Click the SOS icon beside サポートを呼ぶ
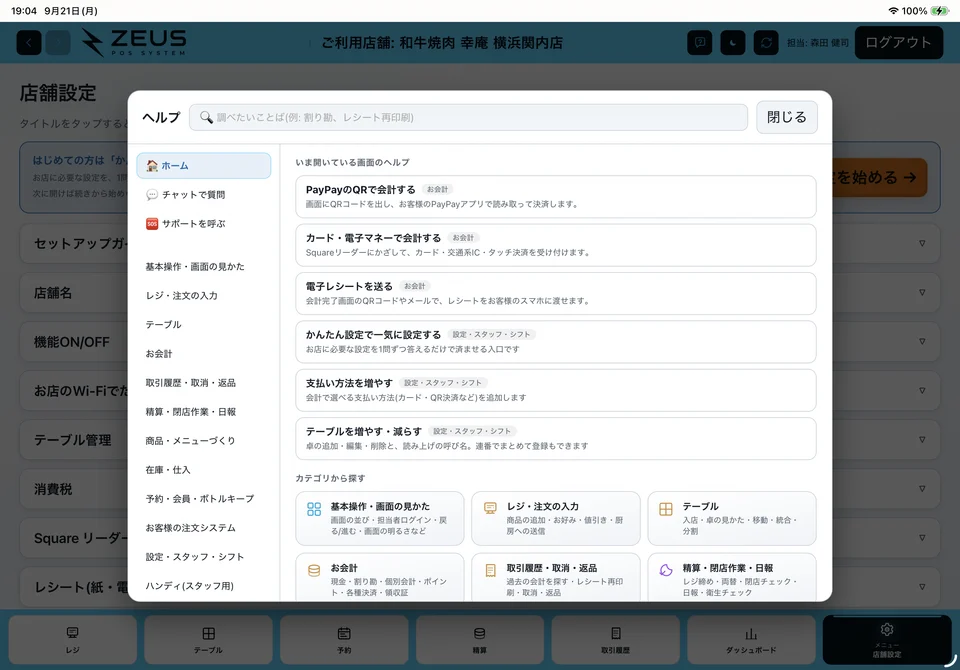 click(x=152, y=224)
